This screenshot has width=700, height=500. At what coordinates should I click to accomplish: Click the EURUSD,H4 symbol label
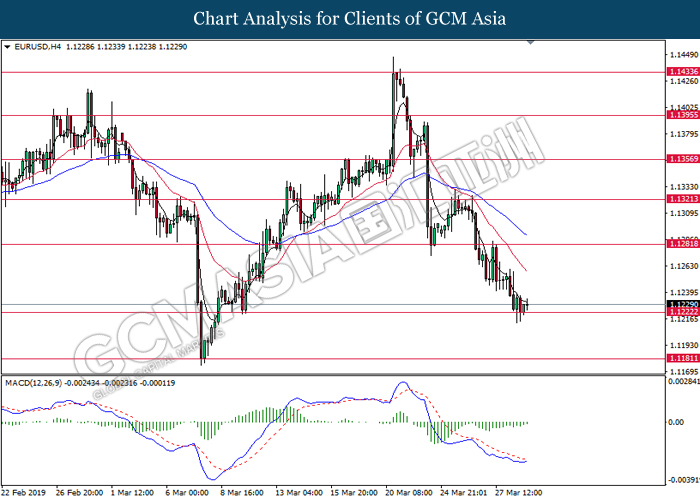coord(38,47)
